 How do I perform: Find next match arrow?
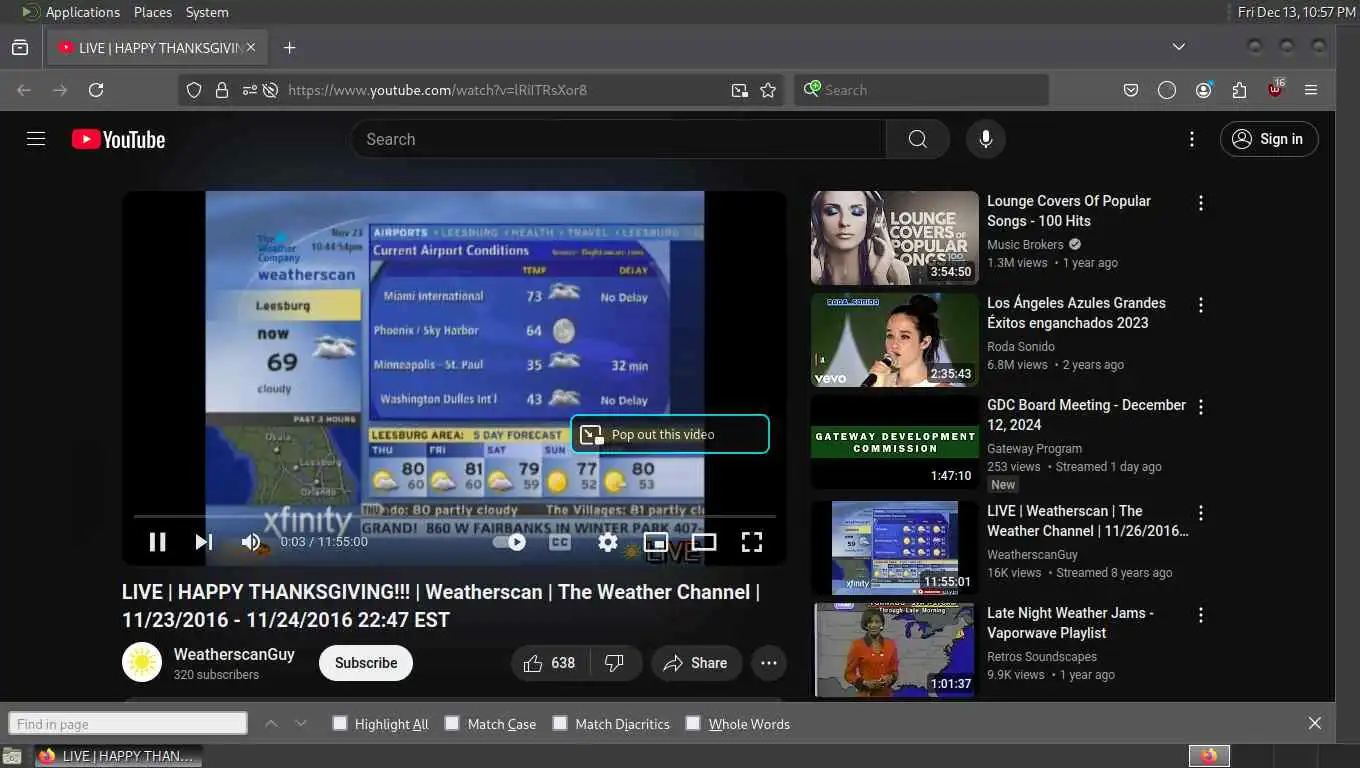[x=301, y=723]
